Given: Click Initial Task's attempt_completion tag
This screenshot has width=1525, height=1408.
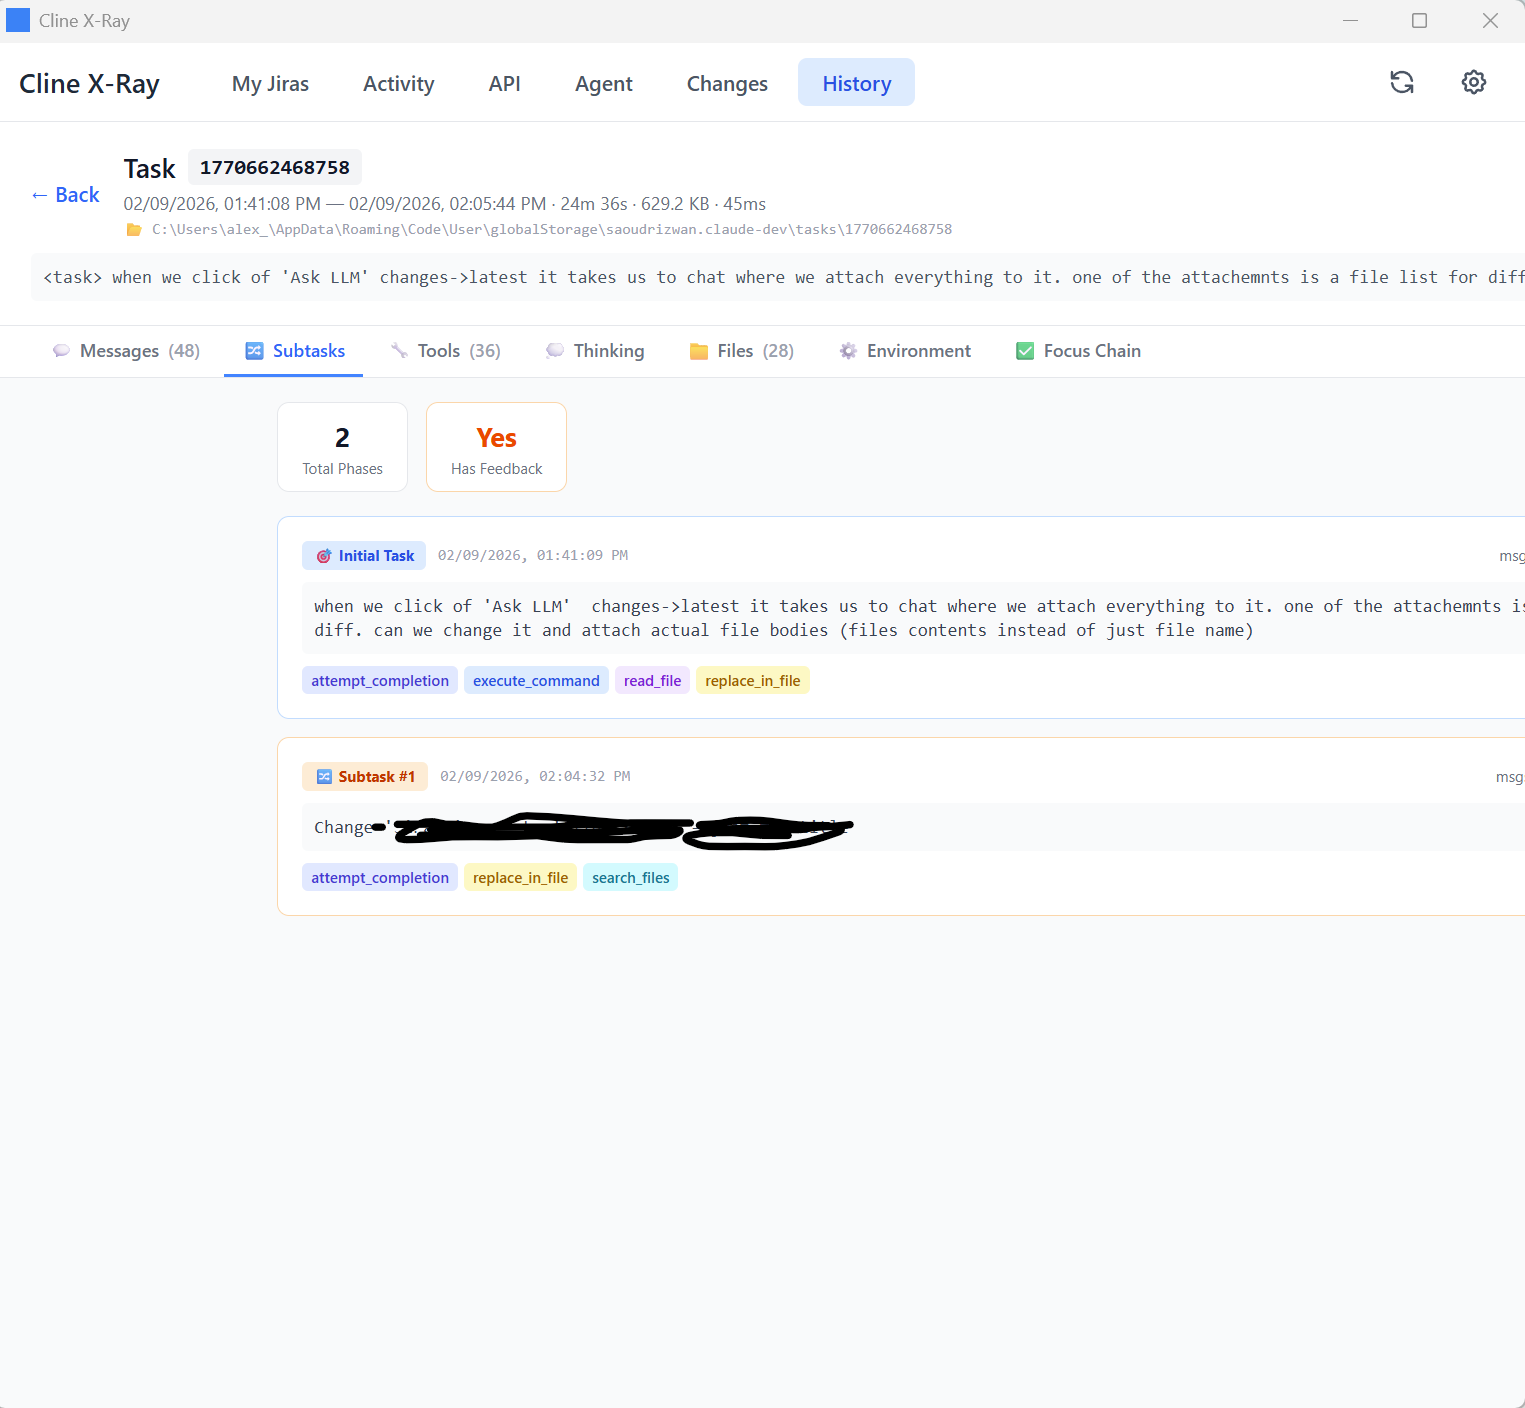Looking at the screenshot, I should pyautogui.click(x=380, y=681).
